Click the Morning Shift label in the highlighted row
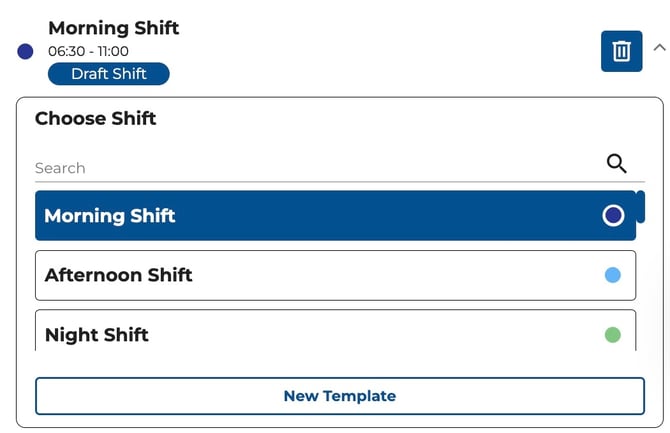Screen dimensions: 670x433 pyautogui.click(x=110, y=216)
